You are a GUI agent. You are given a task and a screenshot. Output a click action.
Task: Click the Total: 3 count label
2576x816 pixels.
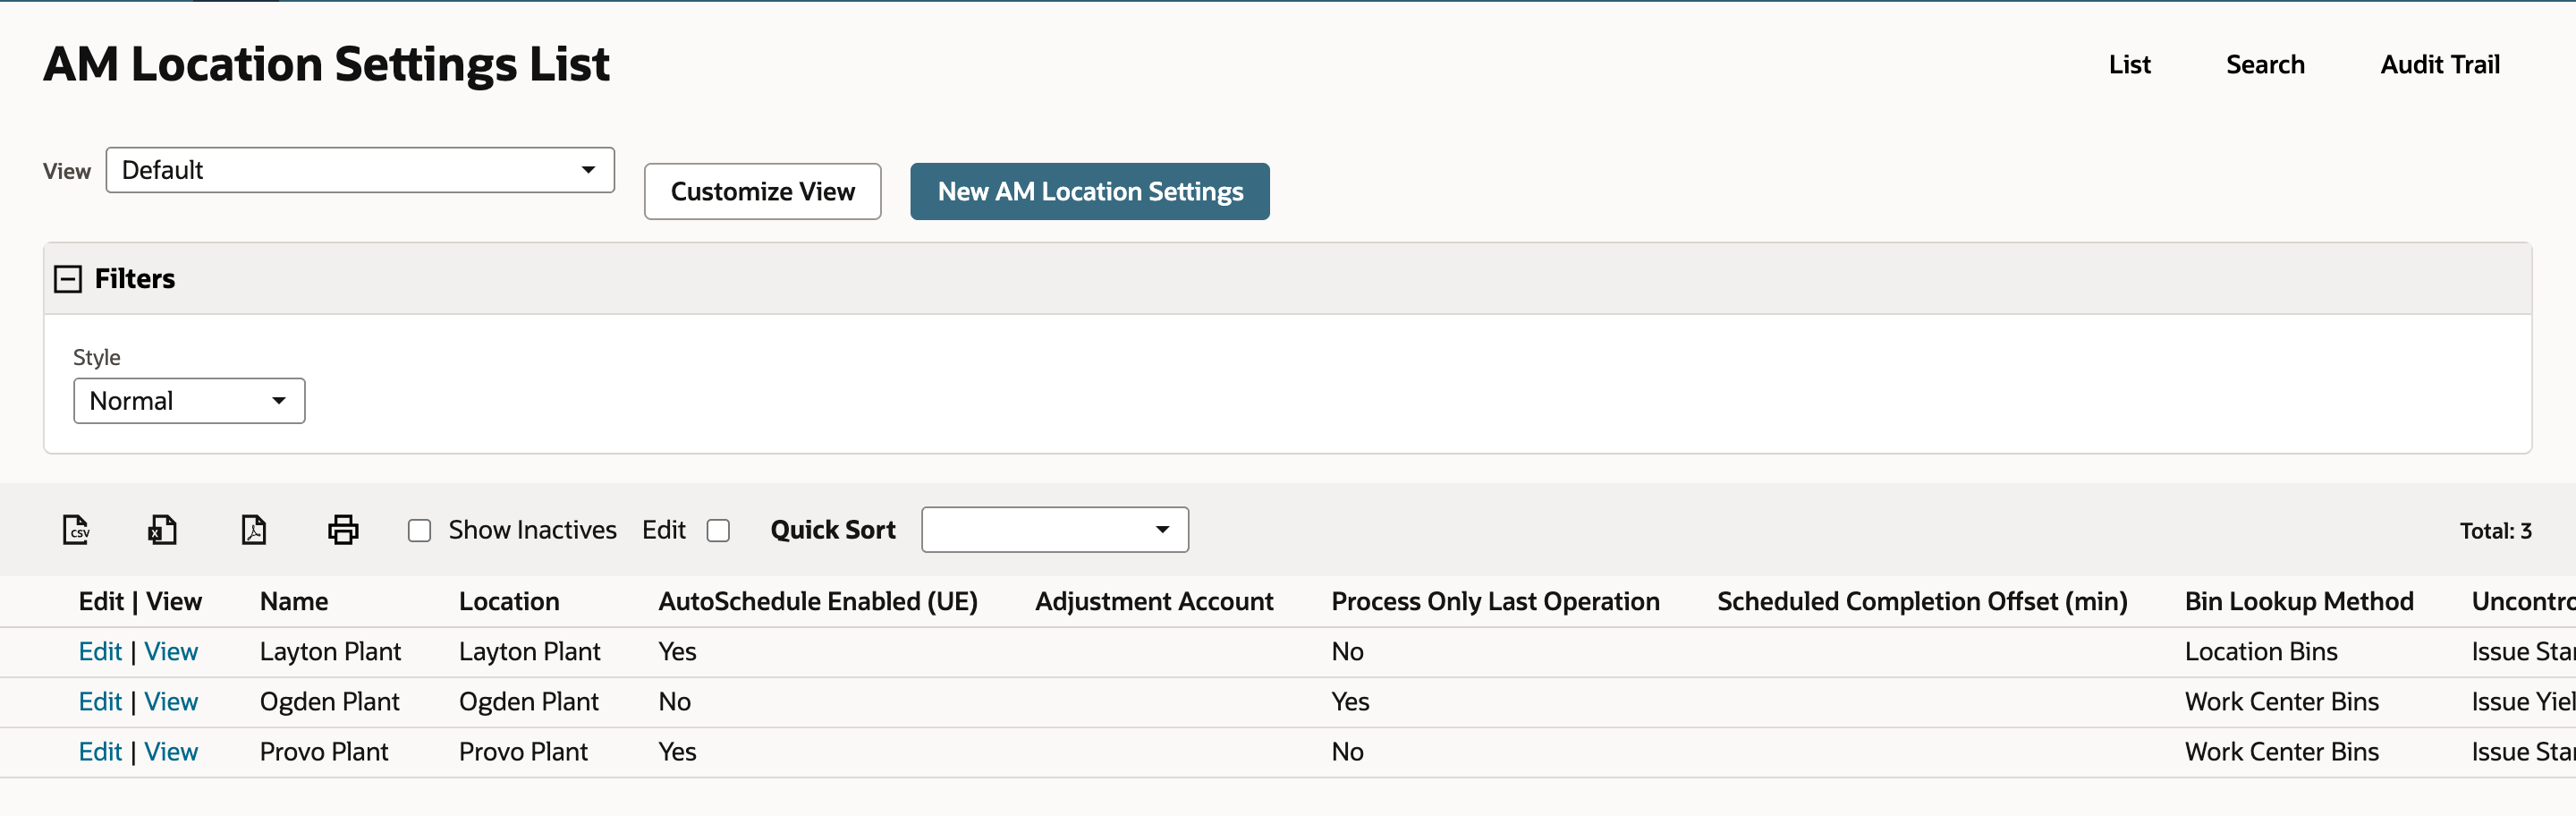click(2495, 531)
